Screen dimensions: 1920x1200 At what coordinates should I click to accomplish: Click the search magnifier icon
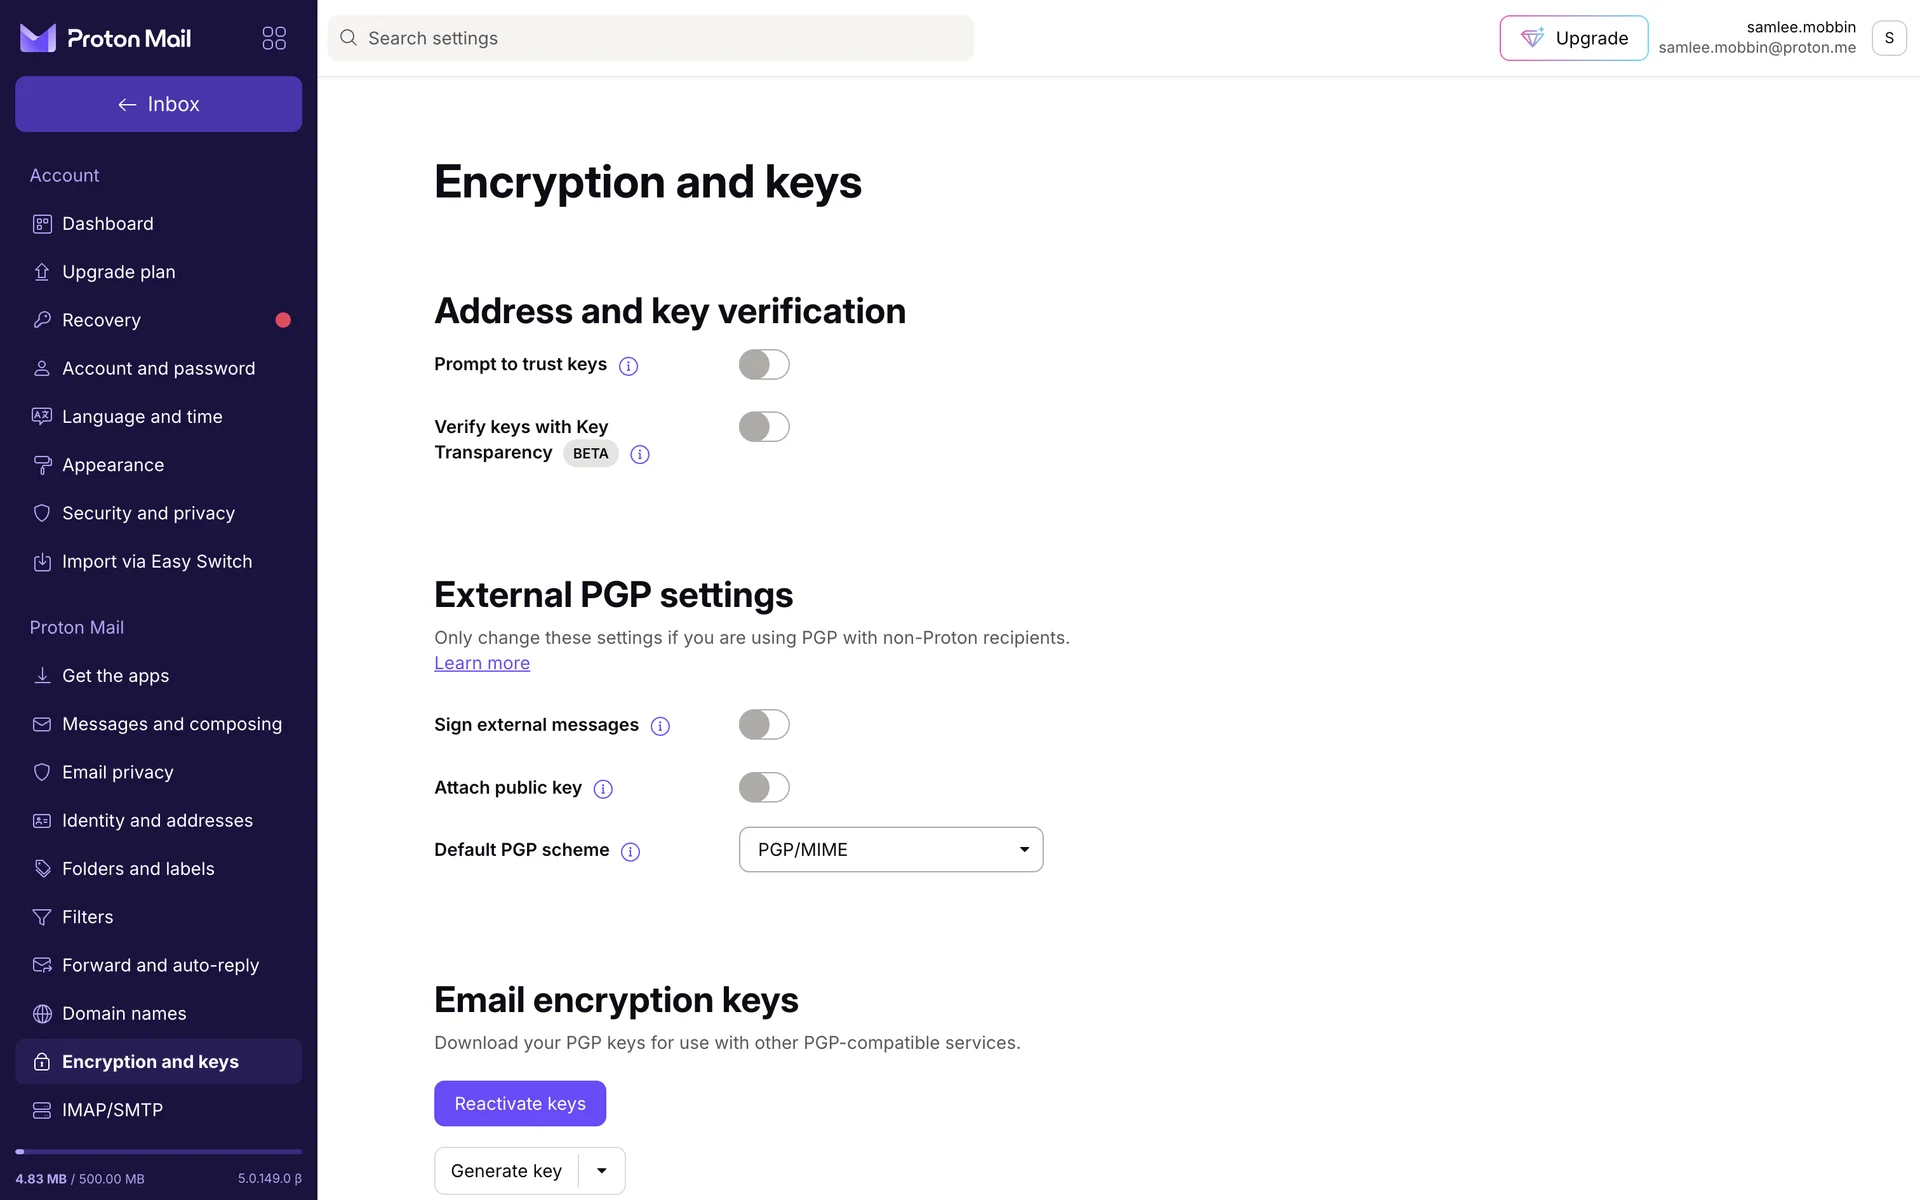pos(348,38)
